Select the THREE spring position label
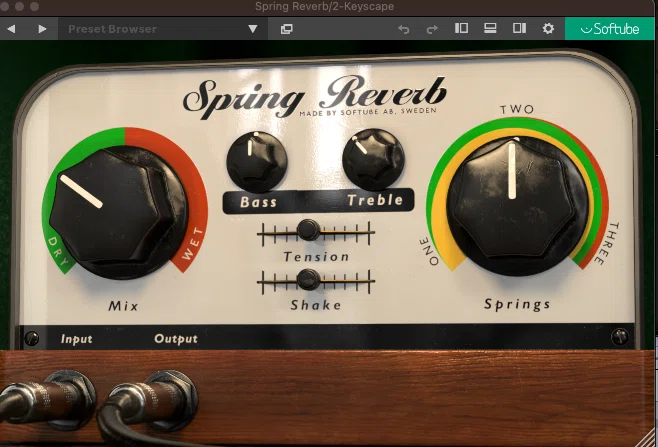The width and height of the screenshot is (658, 447). [x=606, y=243]
